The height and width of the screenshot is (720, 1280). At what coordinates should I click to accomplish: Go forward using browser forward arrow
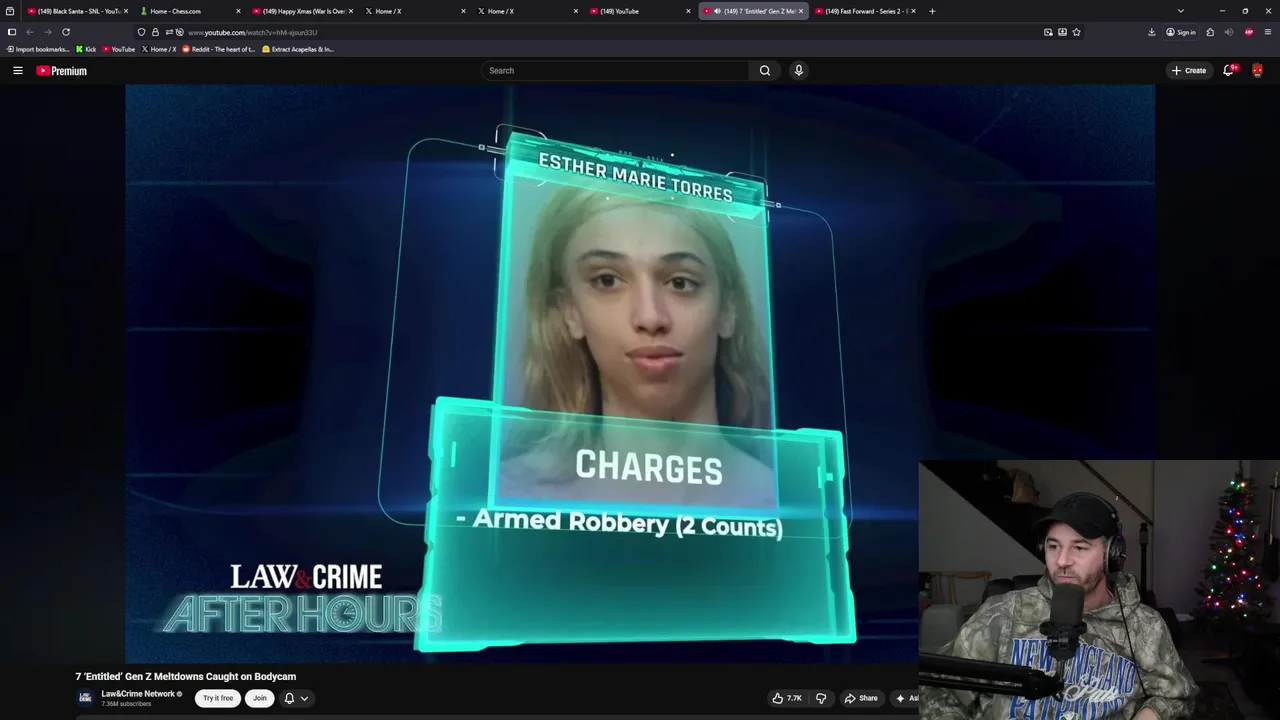pos(47,32)
